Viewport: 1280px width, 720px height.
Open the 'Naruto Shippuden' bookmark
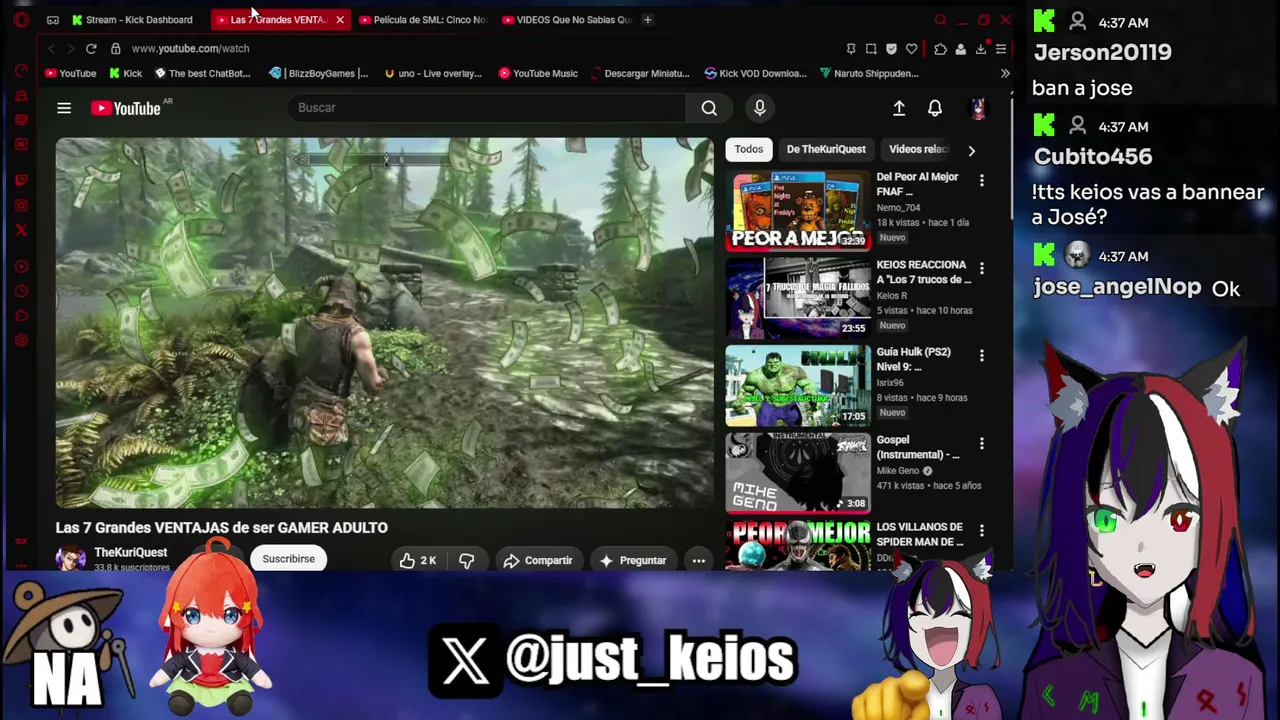point(869,73)
